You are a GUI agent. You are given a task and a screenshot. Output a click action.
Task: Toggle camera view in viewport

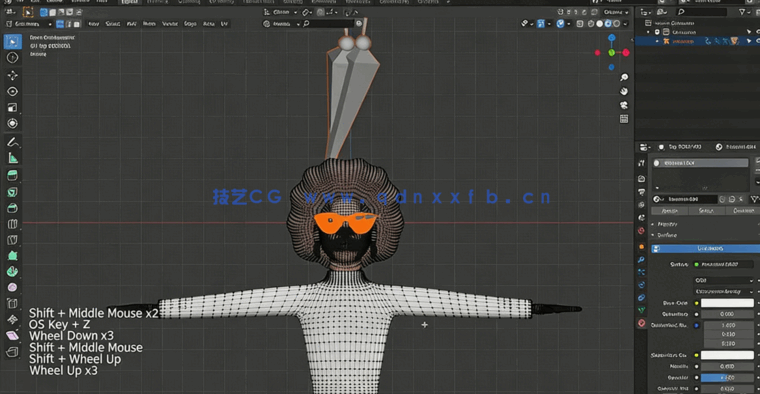[624, 105]
